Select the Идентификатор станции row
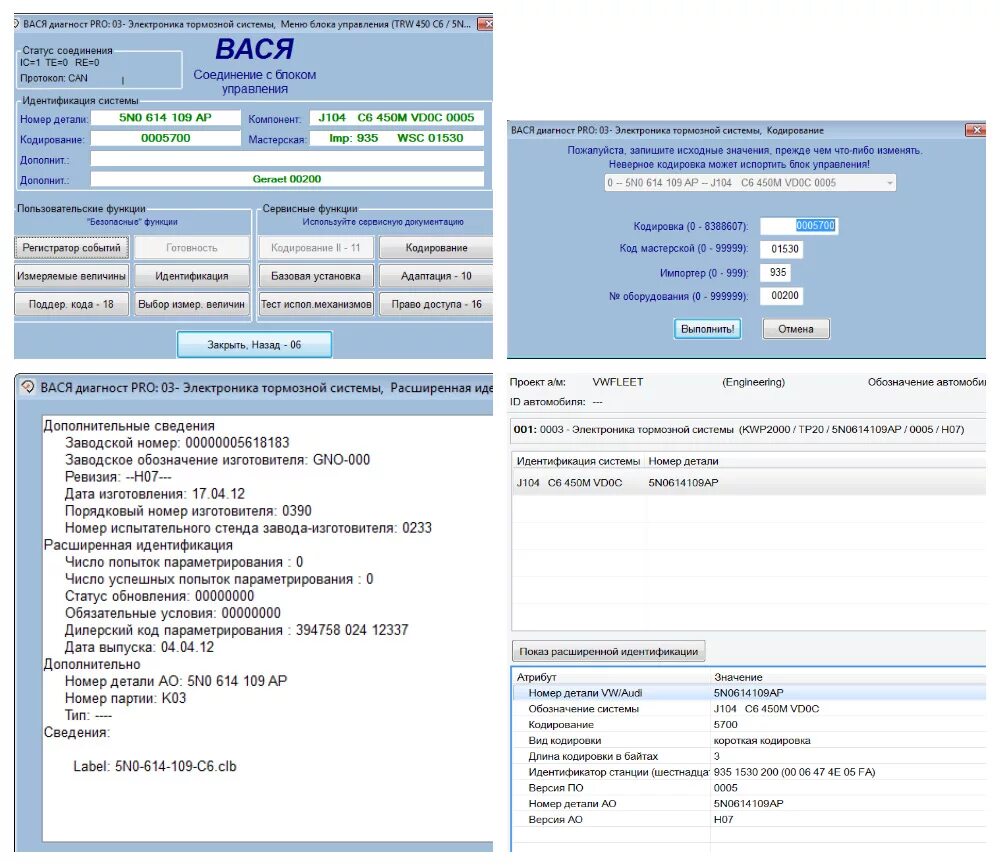This screenshot has height=866, width=1000. (x=749, y=772)
